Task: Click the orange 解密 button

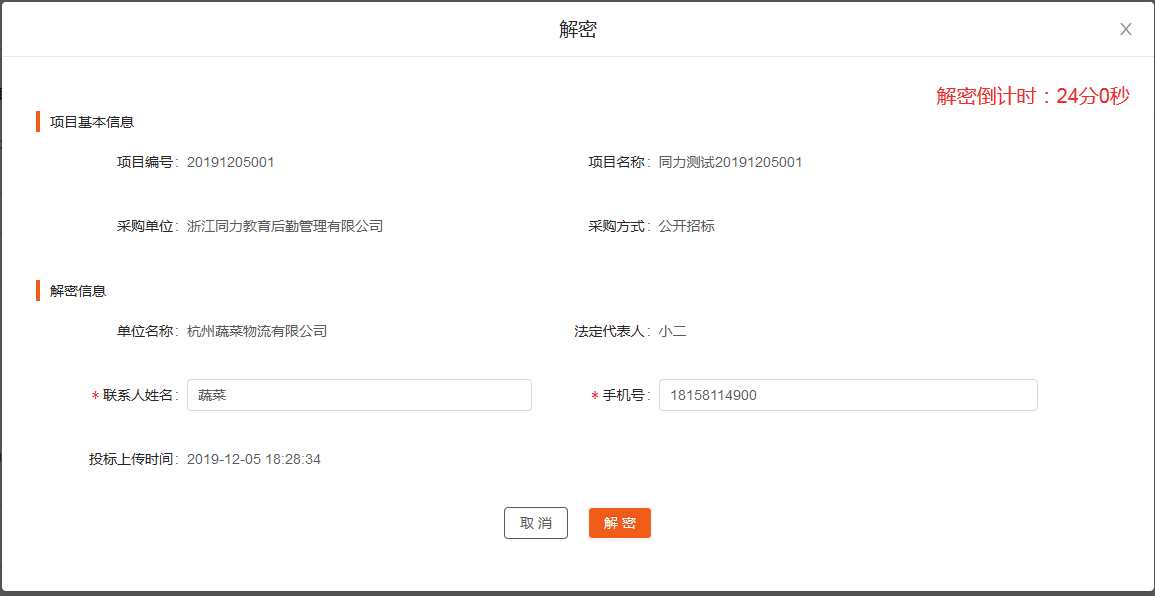Action: pyautogui.click(x=619, y=523)
